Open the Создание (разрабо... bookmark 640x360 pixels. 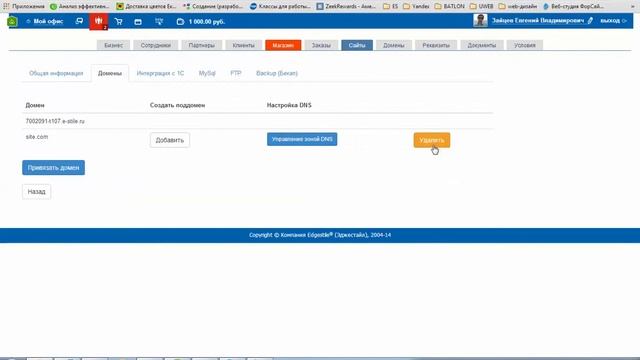point(213,6)
